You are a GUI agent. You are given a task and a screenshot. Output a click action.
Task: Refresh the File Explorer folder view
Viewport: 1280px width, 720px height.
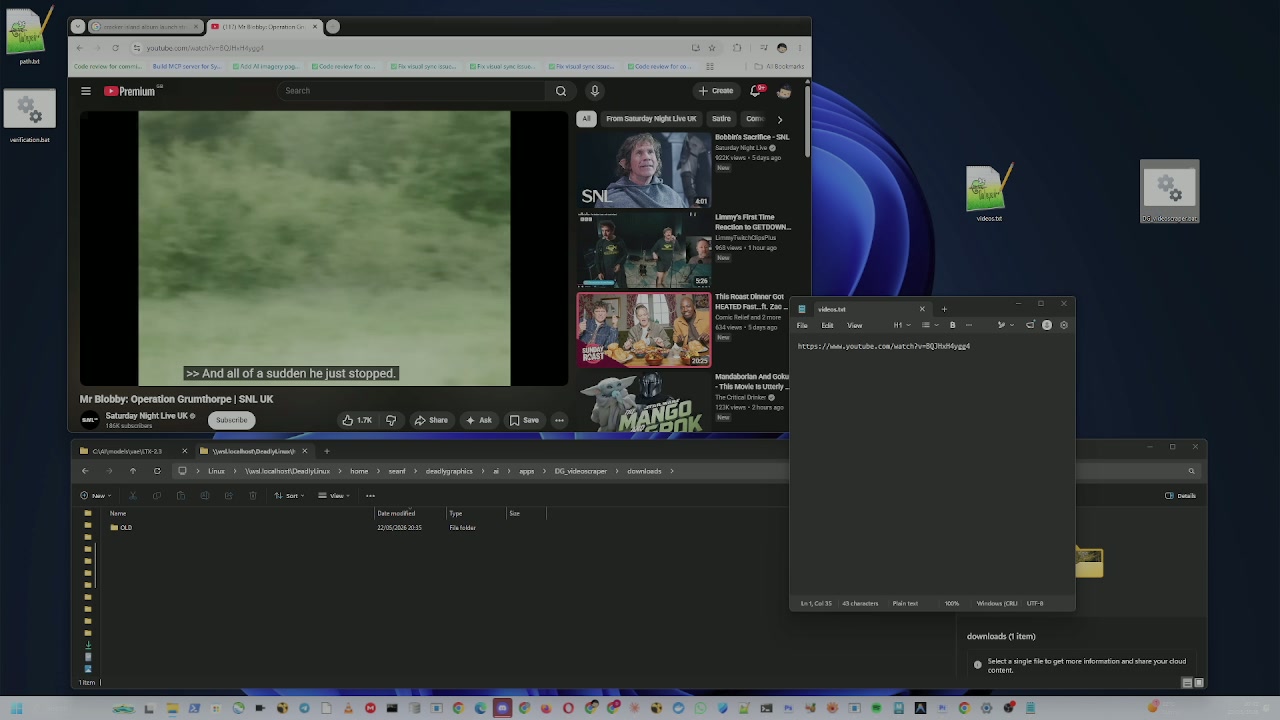point(157,471)
